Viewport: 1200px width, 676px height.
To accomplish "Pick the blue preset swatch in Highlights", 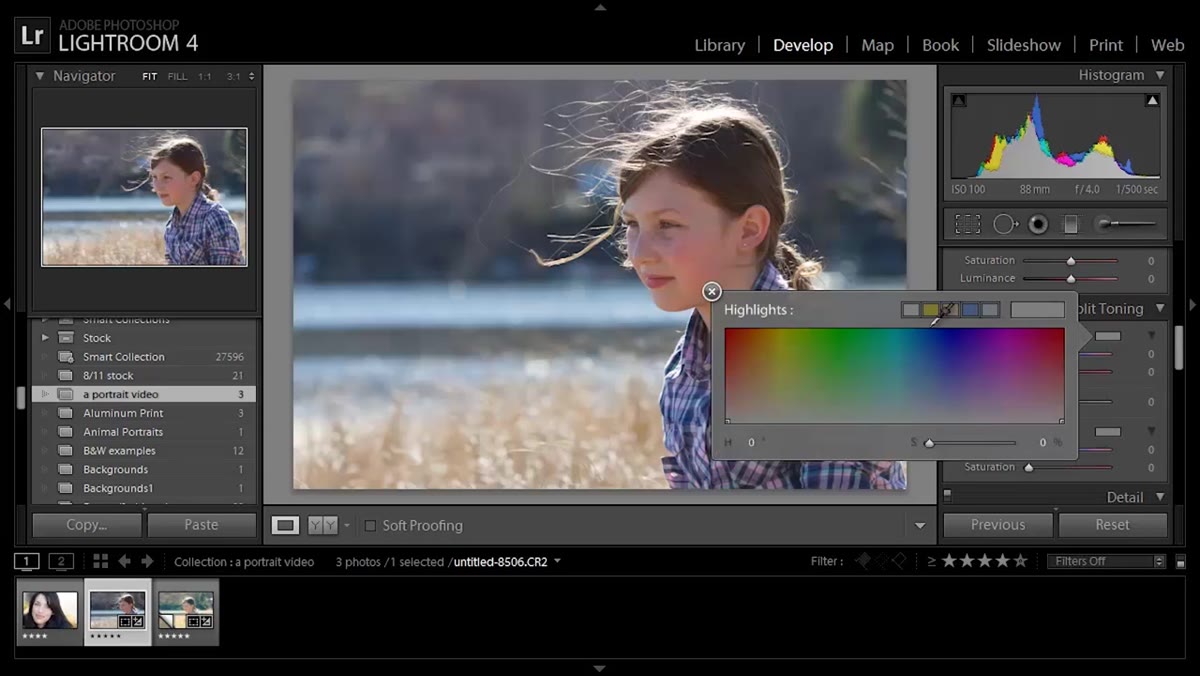I will coord(970,310).
